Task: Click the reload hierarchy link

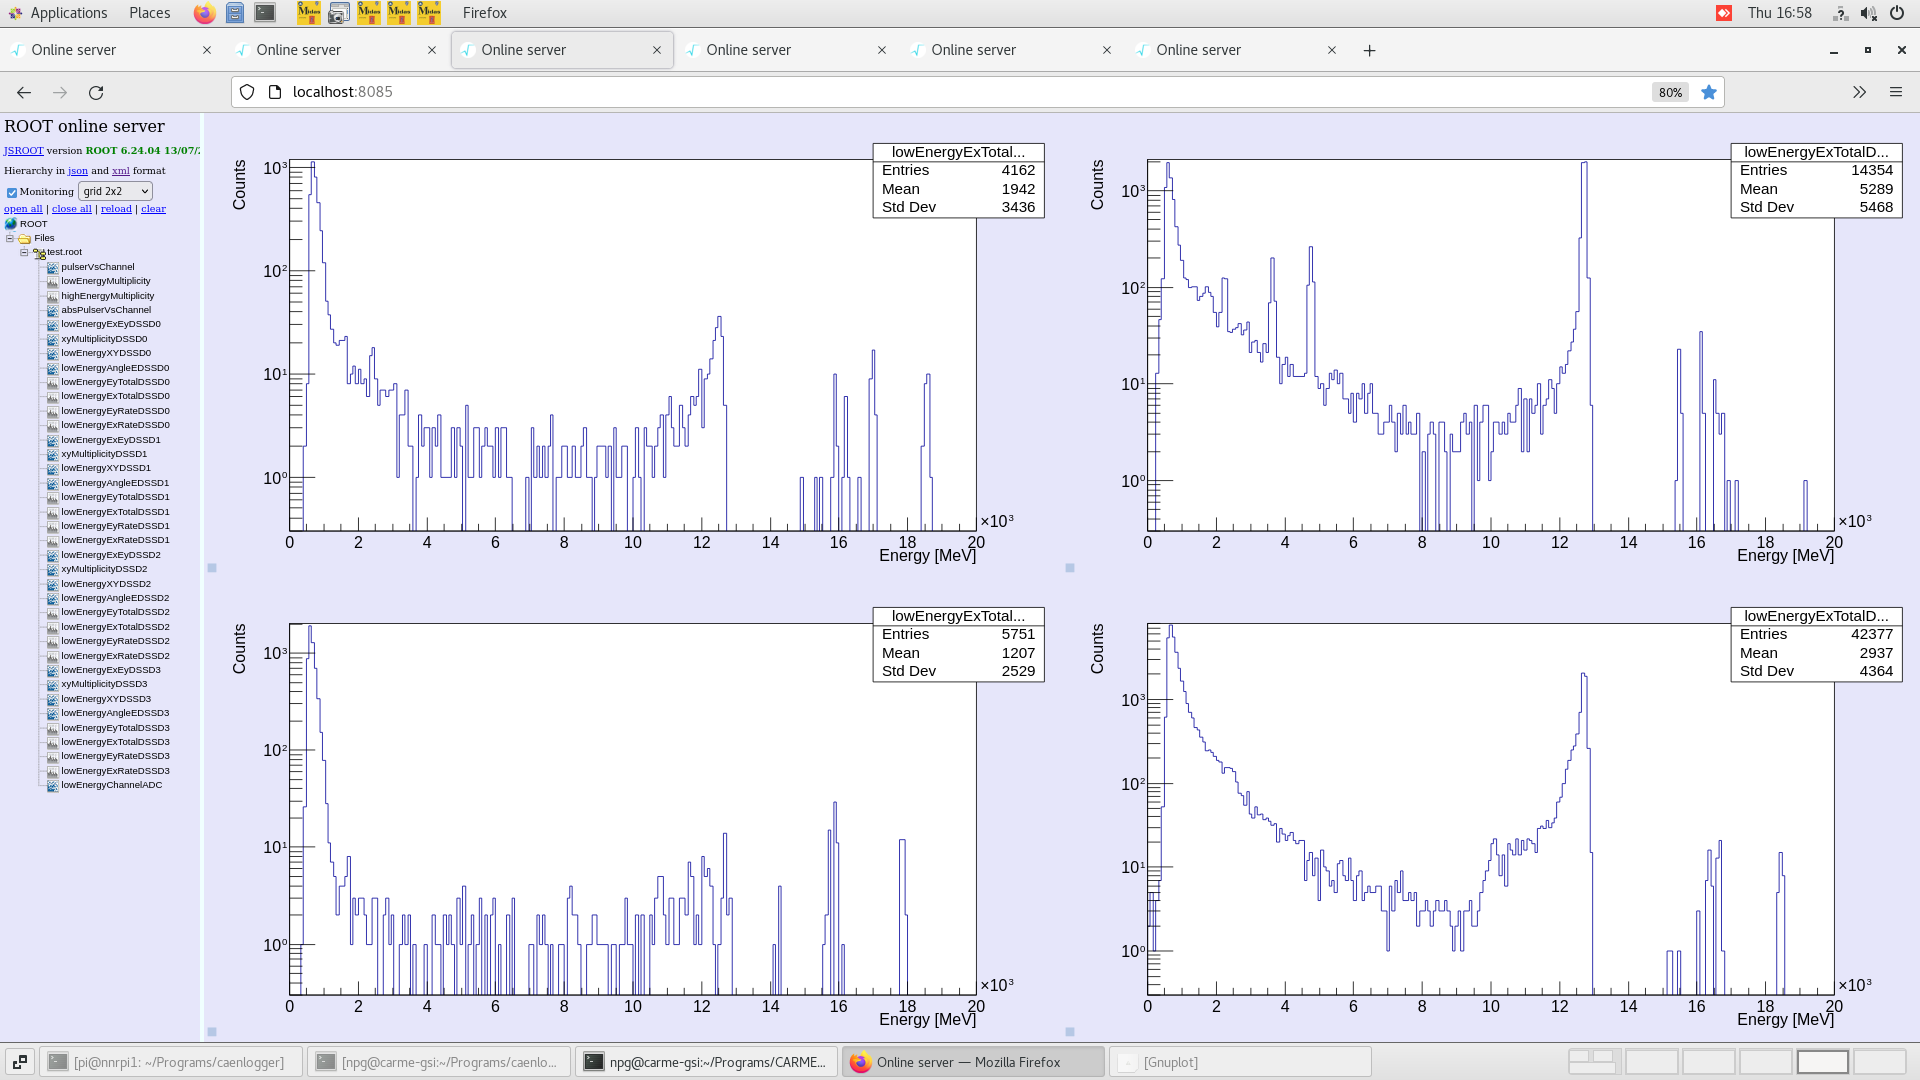Action: pos(116,209)
